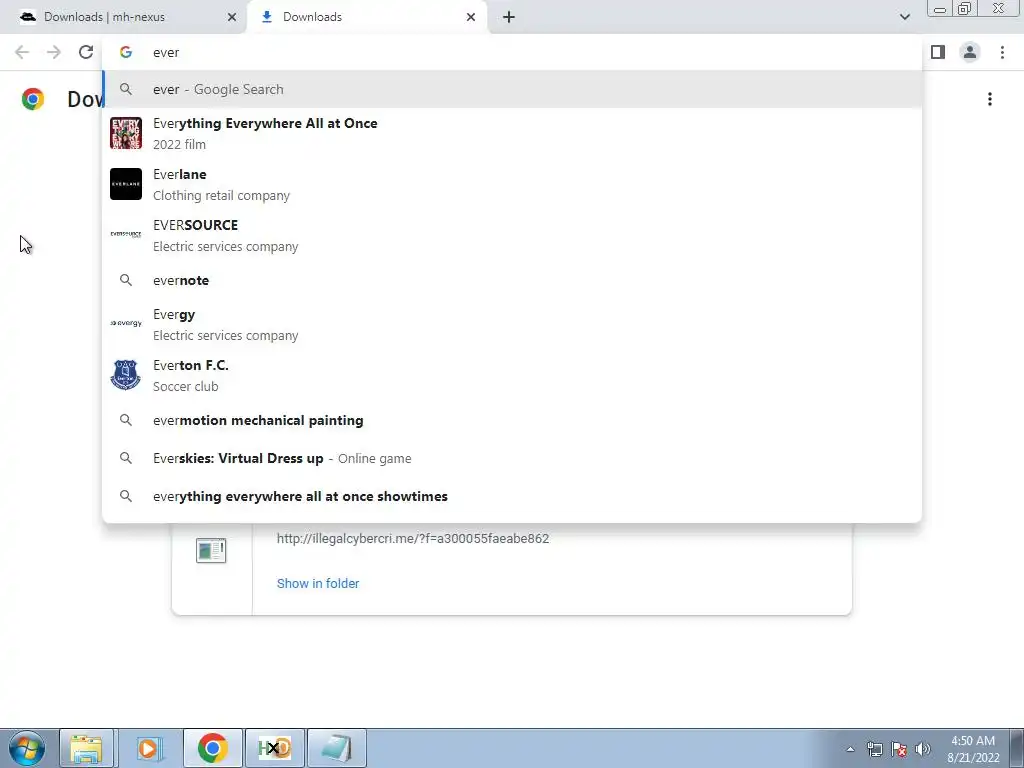Click 'Show in folder' link

click(x=318, y=583)
